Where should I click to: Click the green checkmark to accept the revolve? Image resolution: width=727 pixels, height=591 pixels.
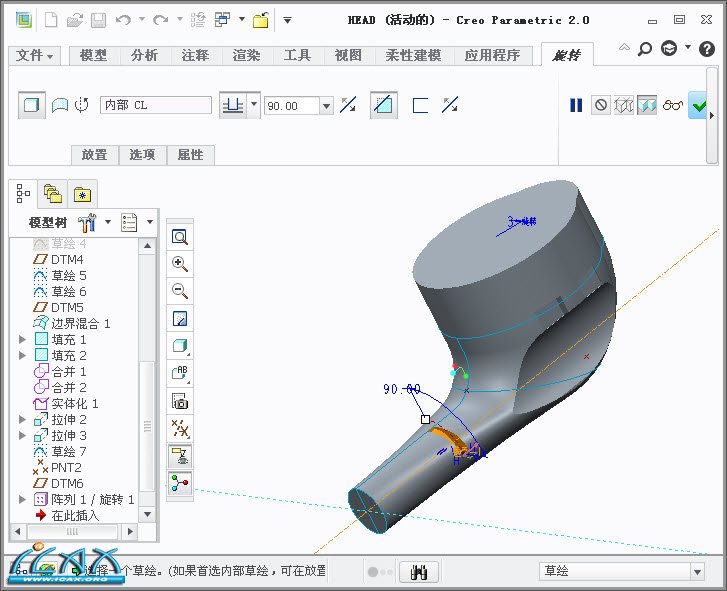[x=698, y=105]
